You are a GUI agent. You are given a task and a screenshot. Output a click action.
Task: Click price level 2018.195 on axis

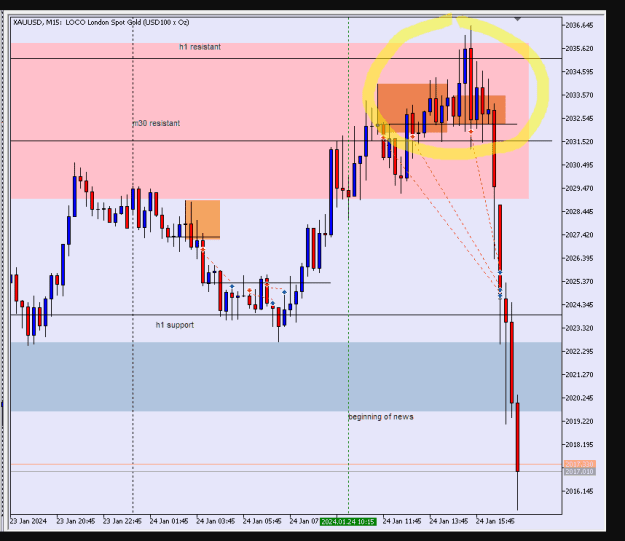[x=579, y=445]
